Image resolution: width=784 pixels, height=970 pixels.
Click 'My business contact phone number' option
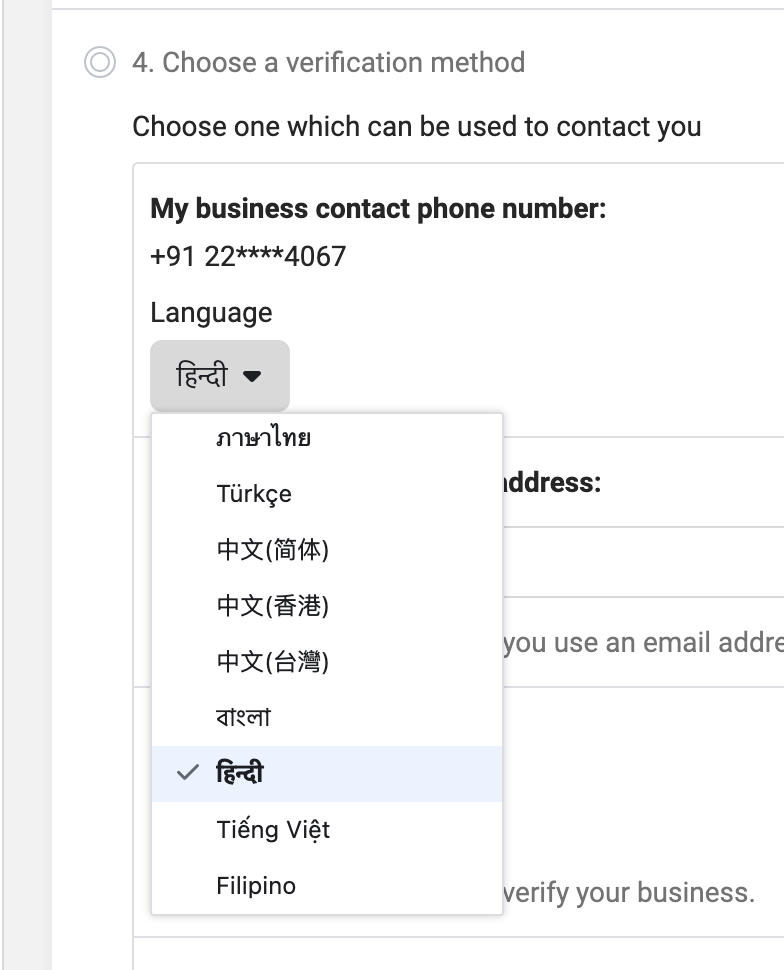(x=378, y=209)
